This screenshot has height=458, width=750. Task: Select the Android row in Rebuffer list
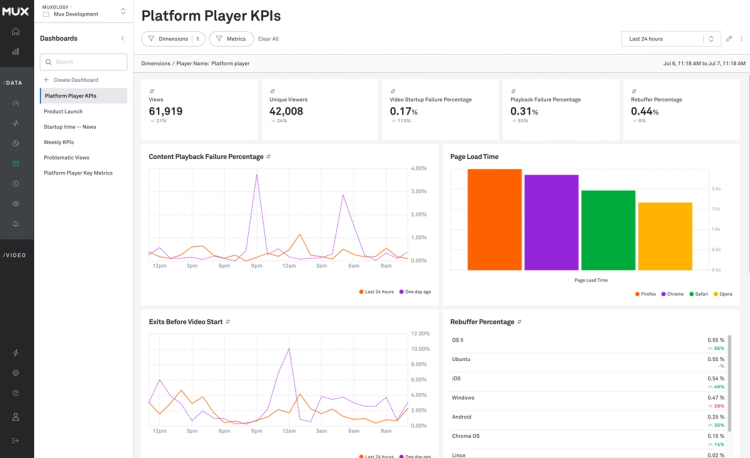click(588, 420)
